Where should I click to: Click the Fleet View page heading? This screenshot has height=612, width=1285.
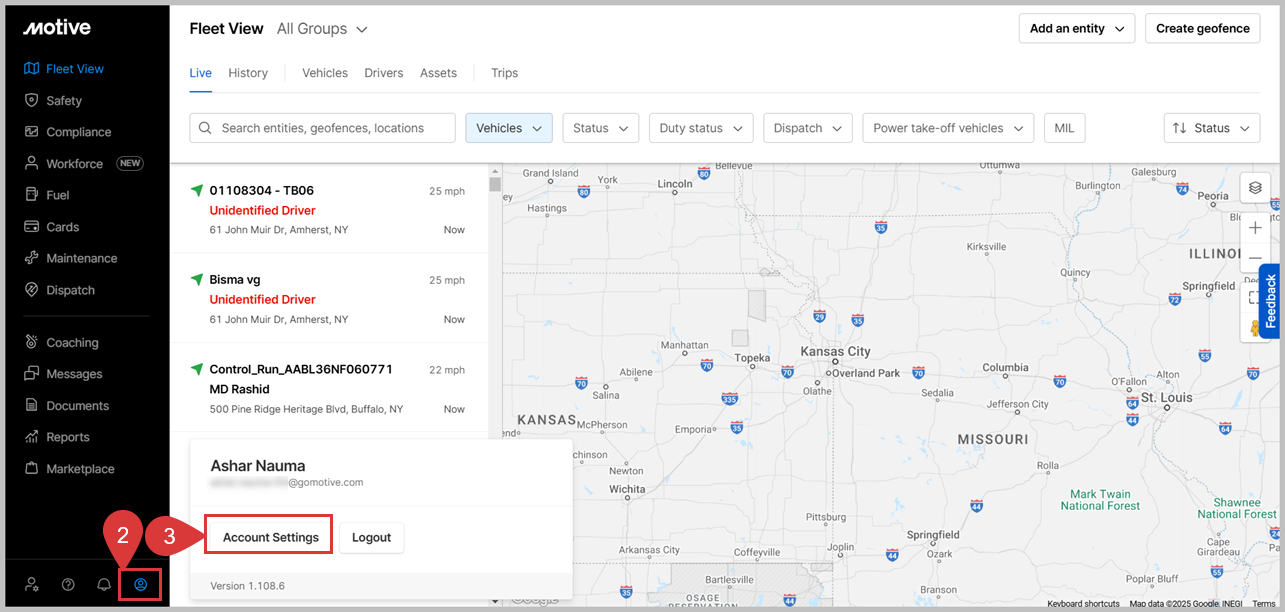click(226, 29)
